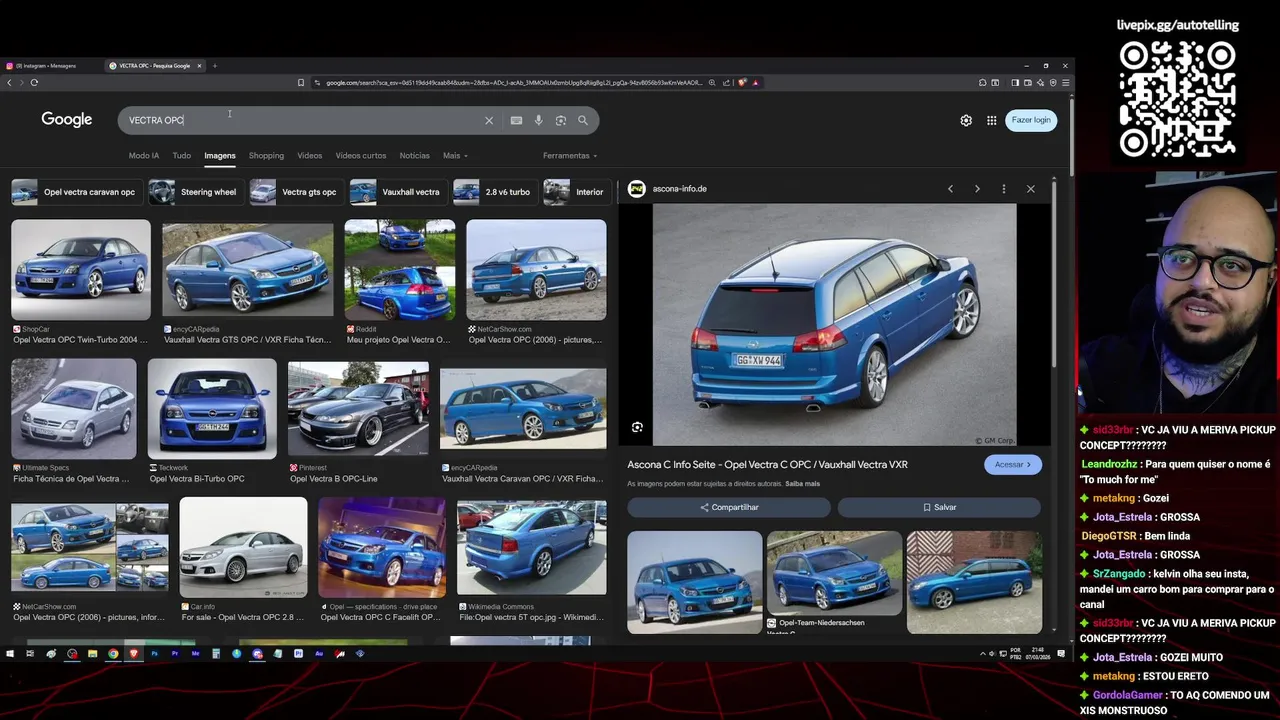Switch to the Shopping tab
1280x720 pixels.
pyautogui.click(x=266, y=156)
